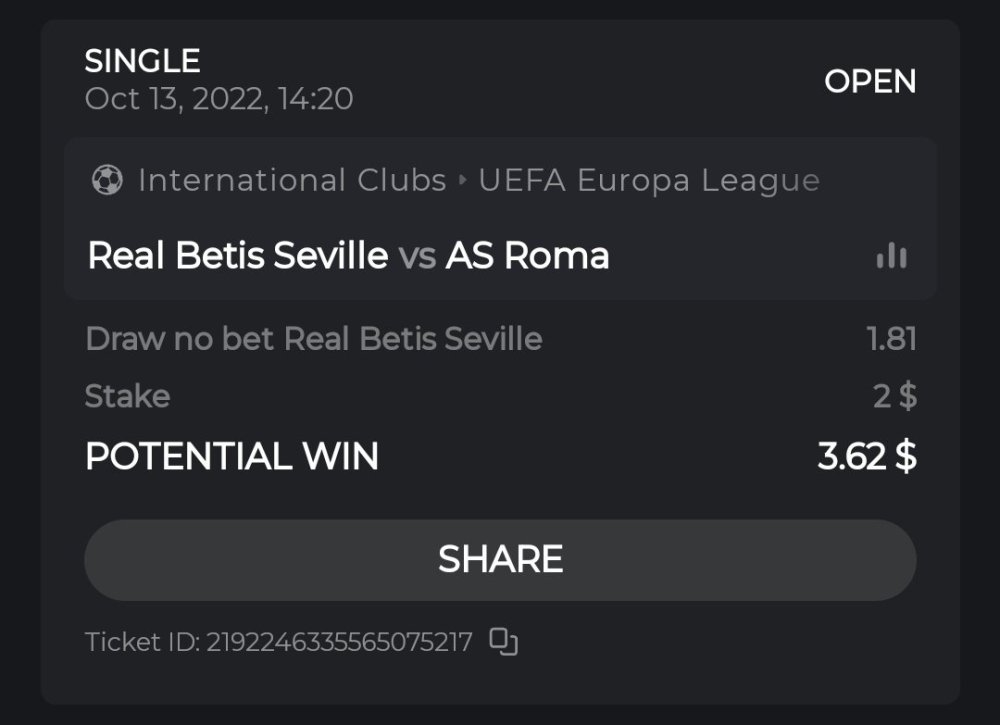Open match statistics bar chart icon
Image resolution: width=1000 pixels, height=725 pixels.
(891, 257)
